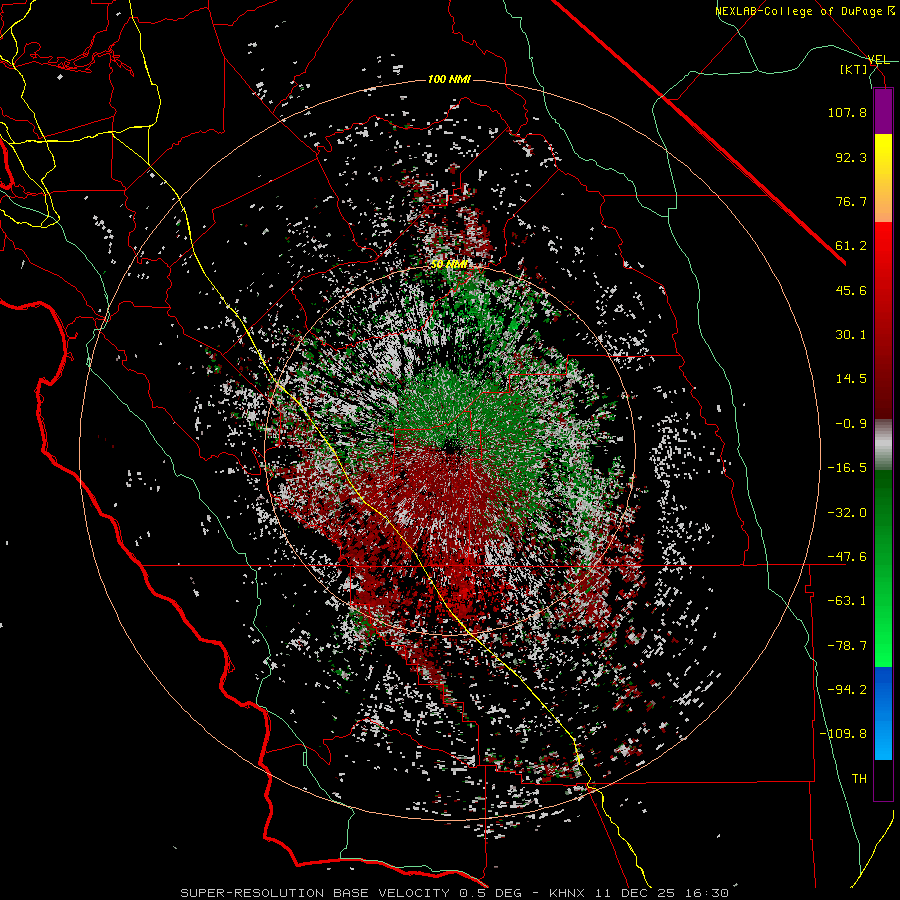Click the 100 NMI range ring label
Screen dimensions: 900x900
449,79
